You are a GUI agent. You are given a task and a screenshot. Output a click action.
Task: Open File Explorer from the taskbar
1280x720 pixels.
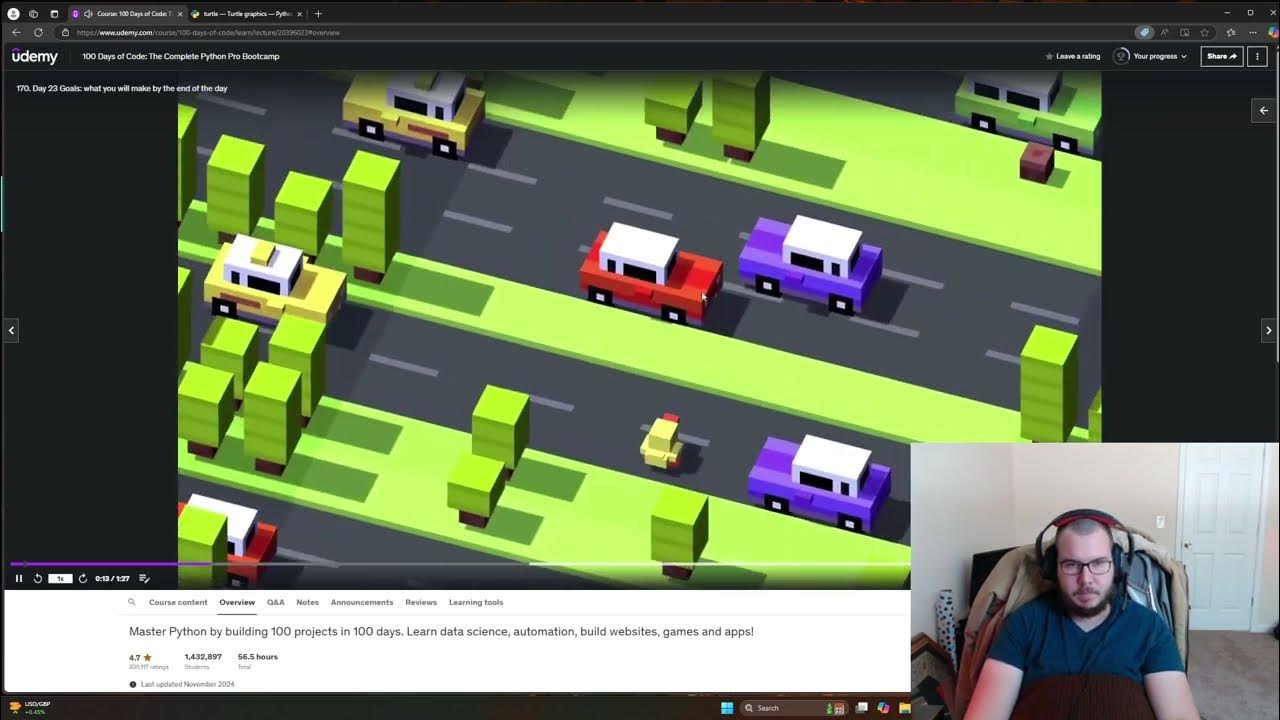pyautogui.click(x=905, y=708)
